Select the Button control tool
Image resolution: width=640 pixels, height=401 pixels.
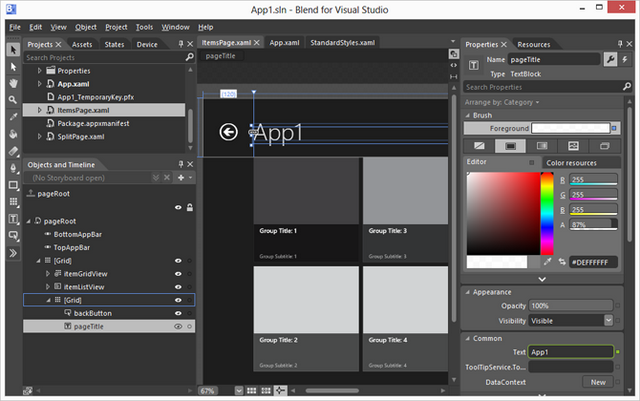point(13,236)
